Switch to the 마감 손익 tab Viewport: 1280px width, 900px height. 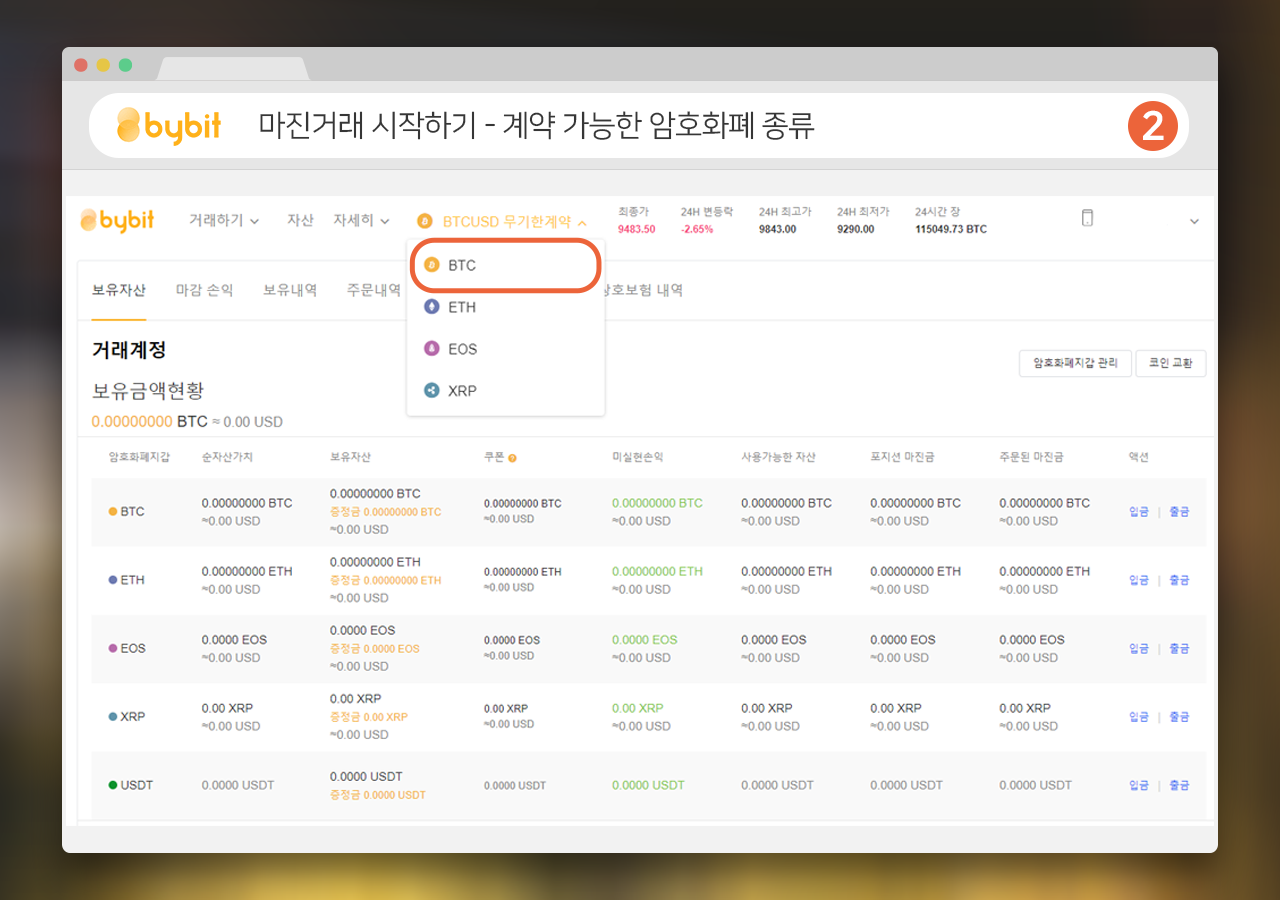coord(205,290)
